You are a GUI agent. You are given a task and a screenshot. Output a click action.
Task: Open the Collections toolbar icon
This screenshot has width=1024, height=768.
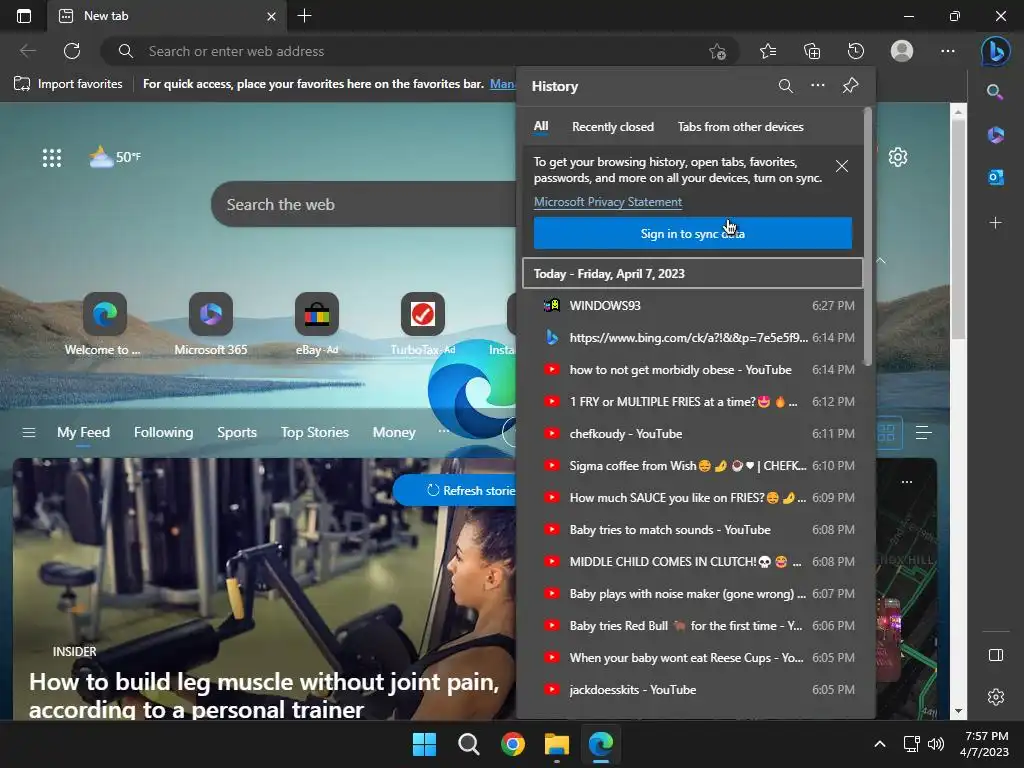coord(812,51)
